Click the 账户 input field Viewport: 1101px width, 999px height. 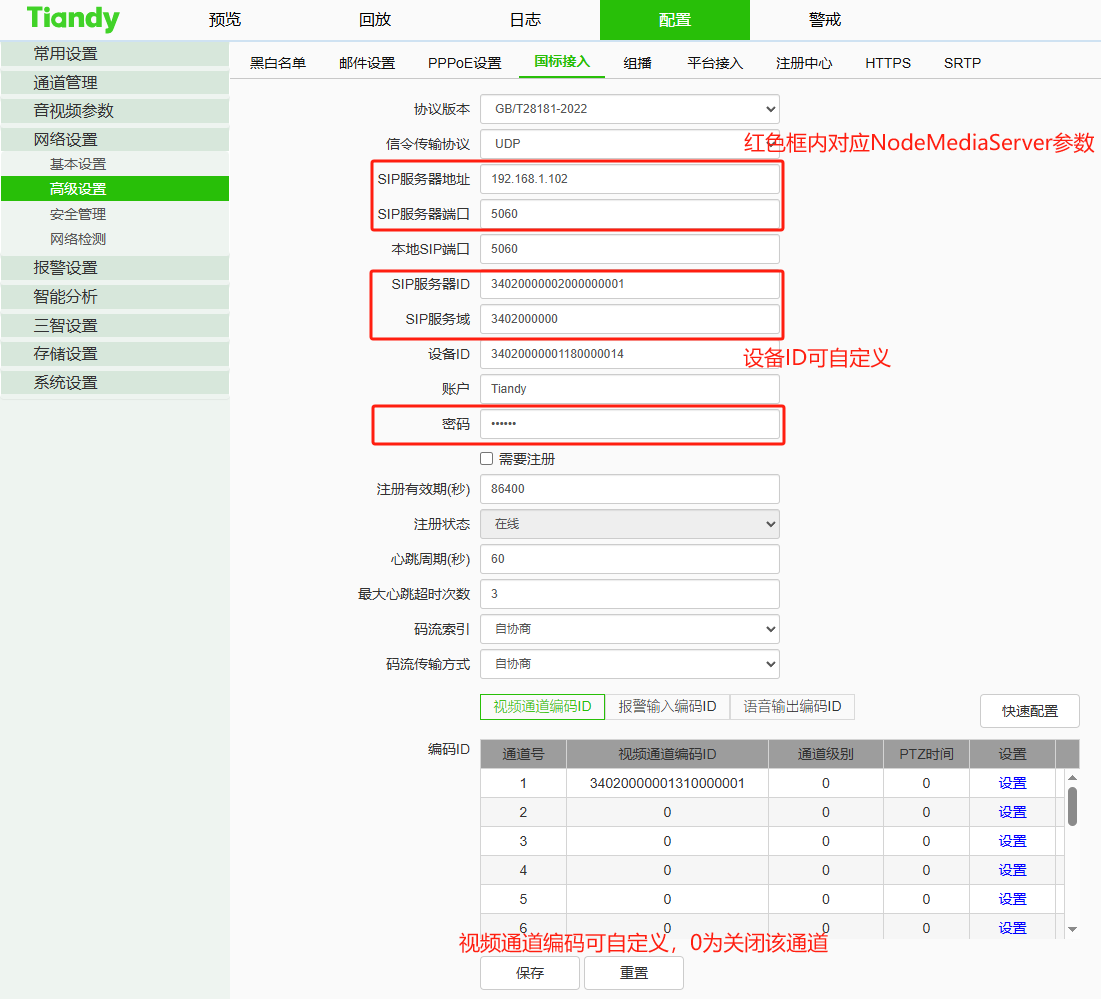(630, 389)
